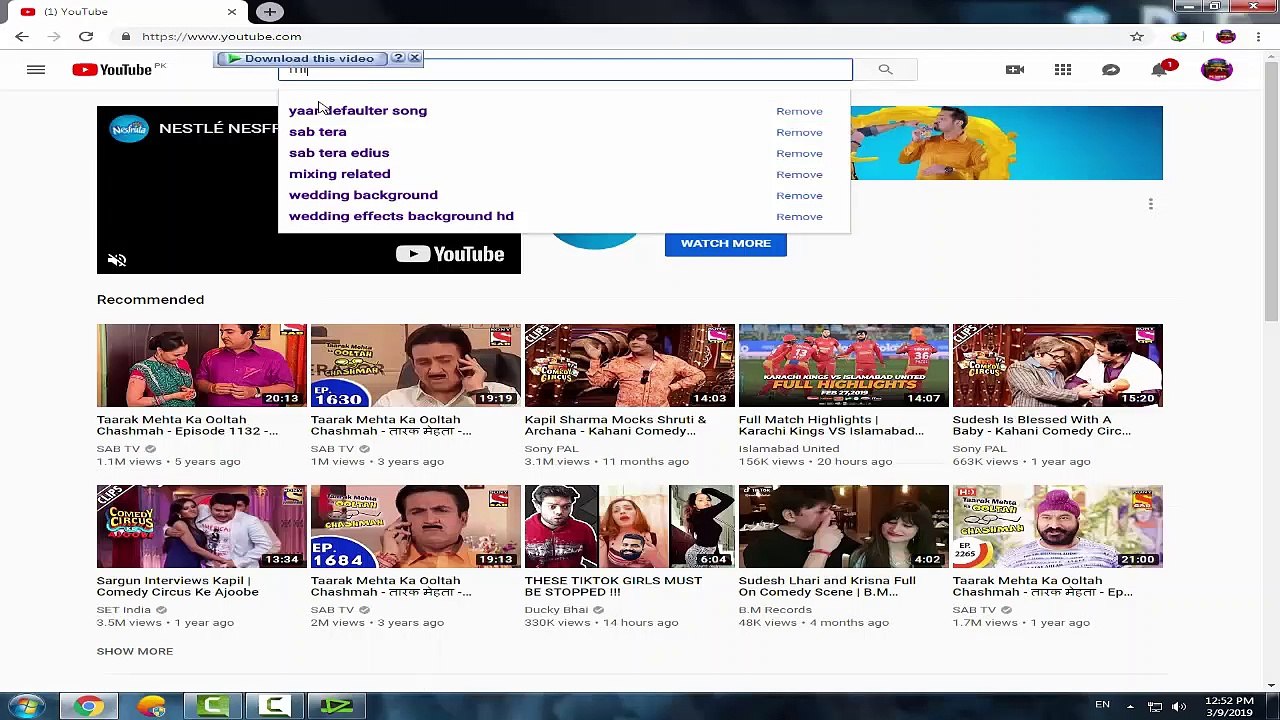Open 'Sudesh Is Blessed With A Baby' thumbnail
The height and width of the screenshot is (720, 1280).
click(x=1058, y=365)
